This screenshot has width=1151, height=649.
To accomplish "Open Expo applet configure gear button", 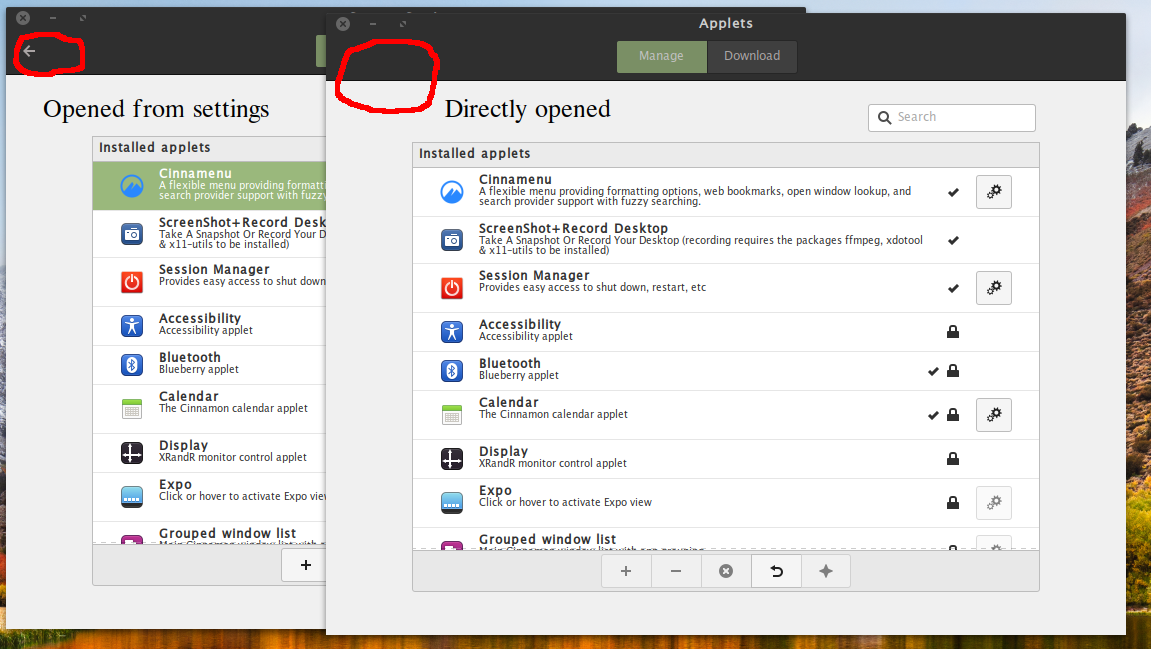I will click(x=994, y=503).
